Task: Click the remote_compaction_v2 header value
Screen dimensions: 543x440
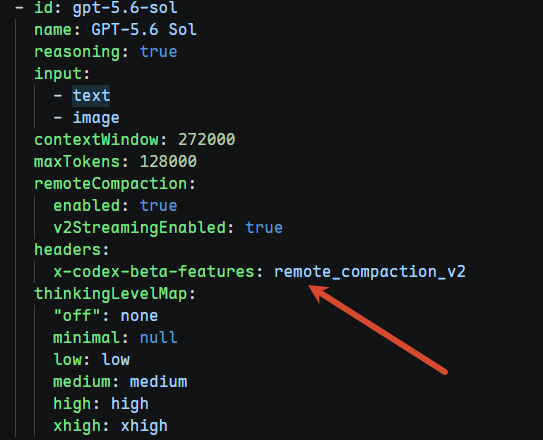Action: click(x=370, y=272)
